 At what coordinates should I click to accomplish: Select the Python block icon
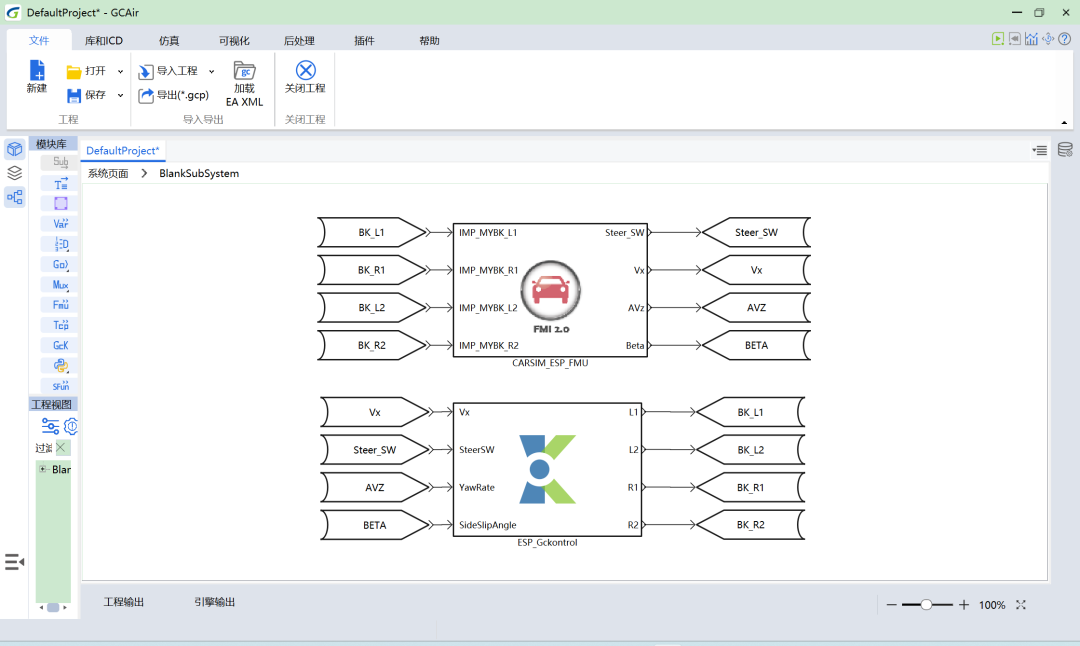[x=61, y=366]
